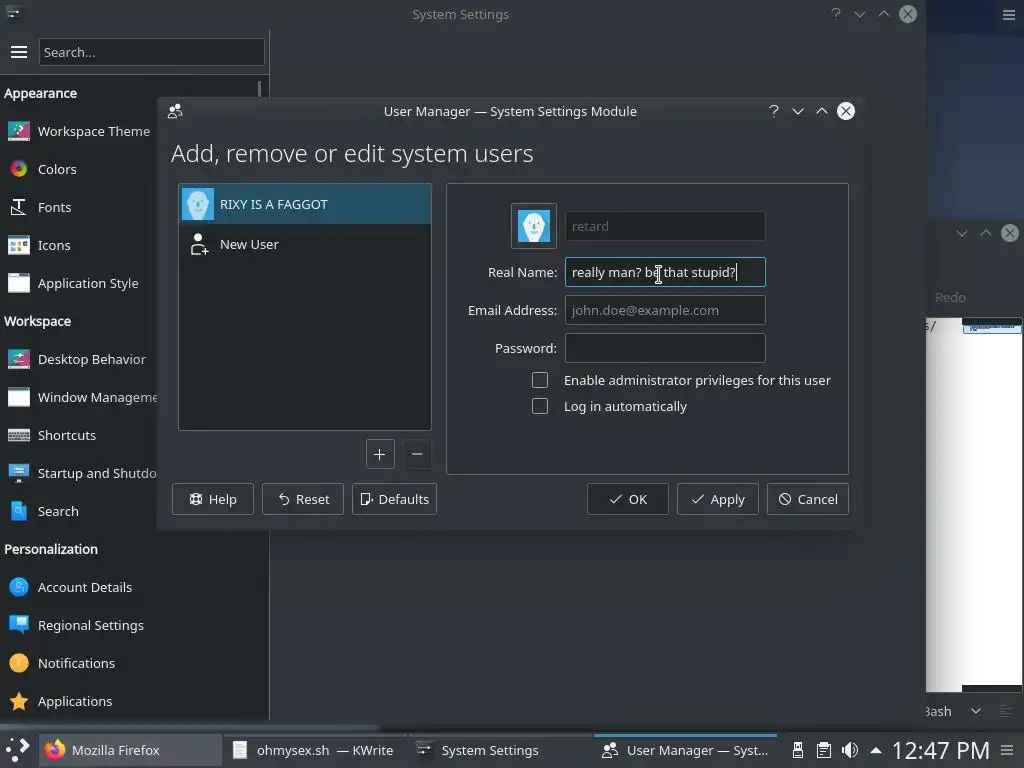Open the panel menu at taskbar right end
The height and width of the screenshot is (768, 1024).
[1008, 750]
